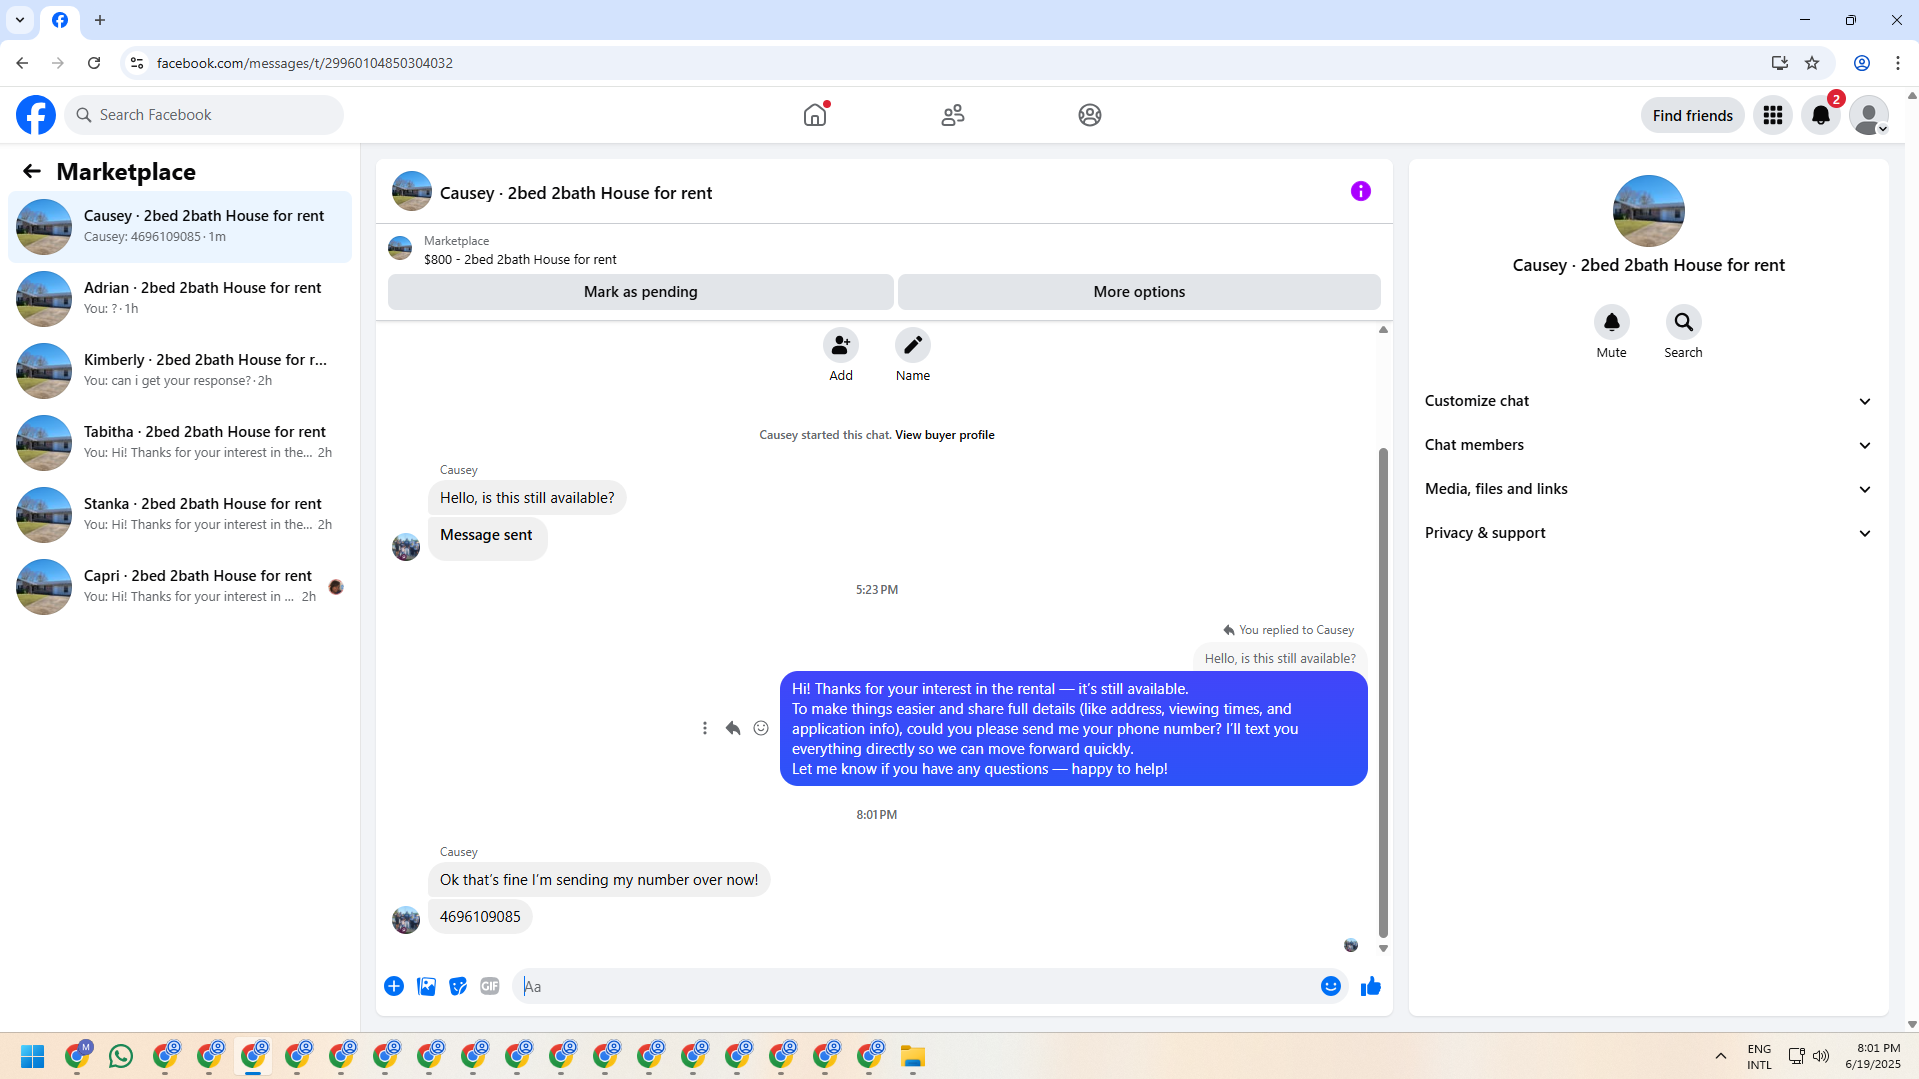The height and width of the screenshot is (1079, 1919).
Task: Open the taskbar clock and date
Action: 1873,1056
